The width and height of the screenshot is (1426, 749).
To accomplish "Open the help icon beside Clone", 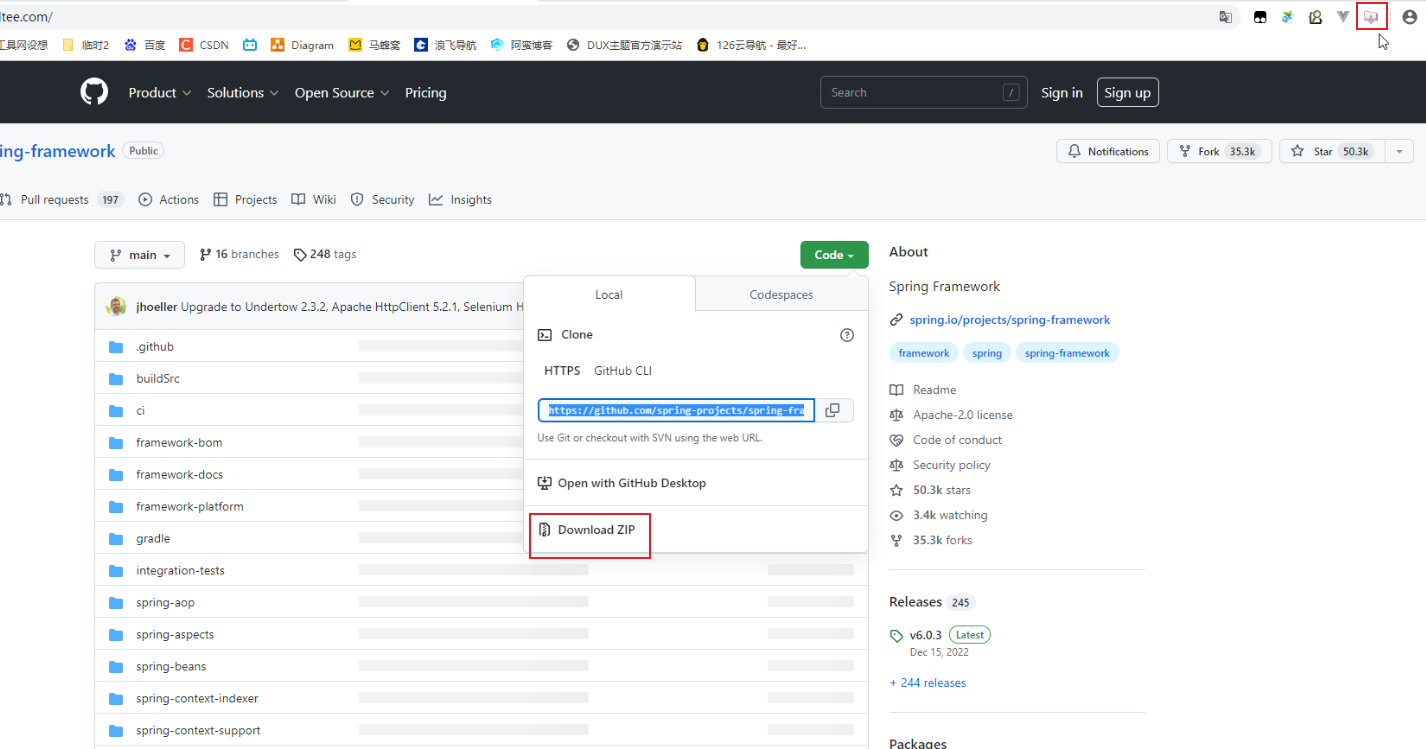I will 847,335.
